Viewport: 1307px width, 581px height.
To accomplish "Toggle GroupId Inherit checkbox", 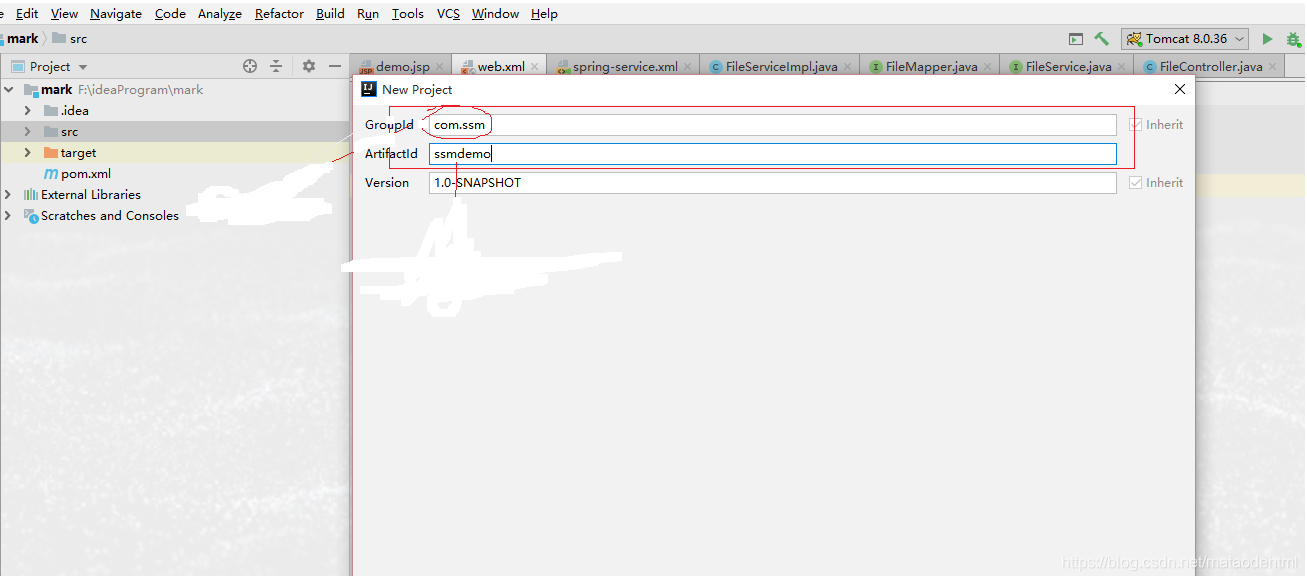I will click(1136, 125).
